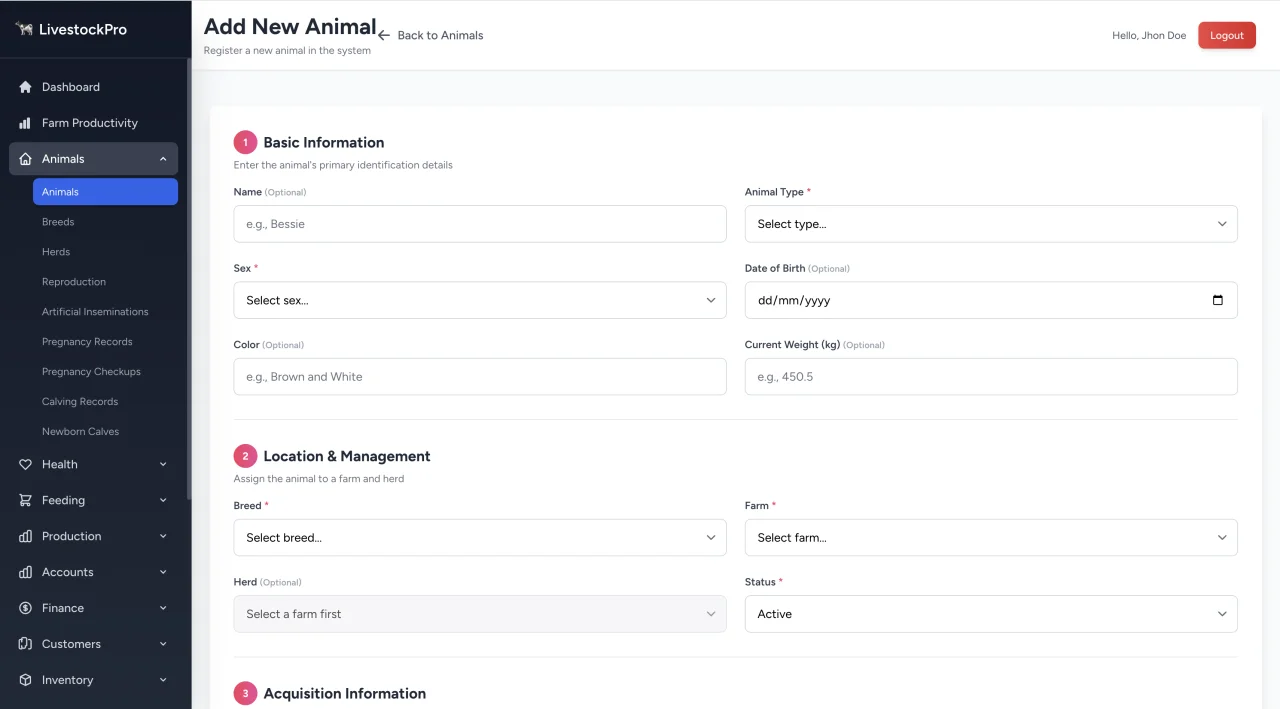
Task: Click the Dashboard home icon
Action: 26,87
